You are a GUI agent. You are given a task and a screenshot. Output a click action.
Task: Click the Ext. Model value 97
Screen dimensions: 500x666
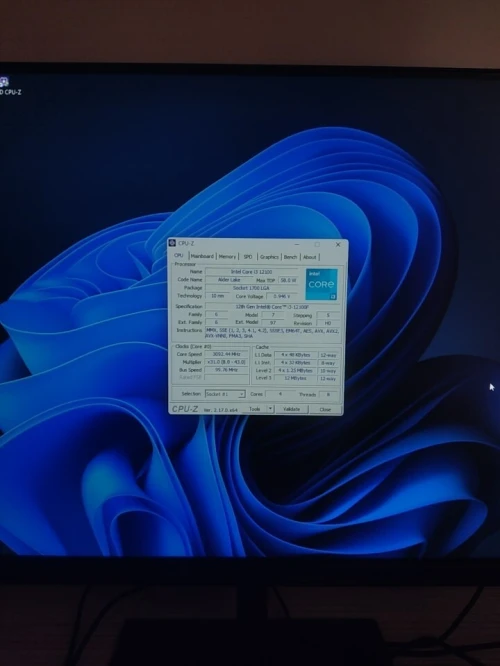pos(273,322)
